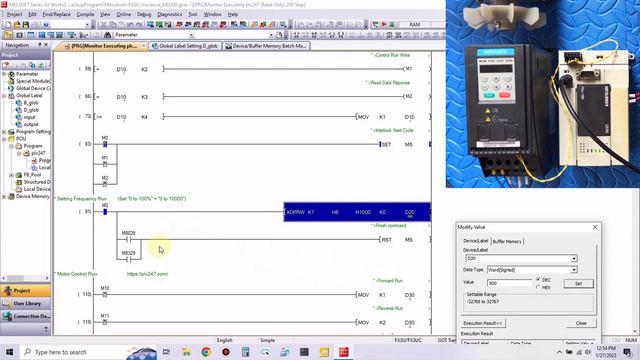Click the Structured Data Types tree icon
The width and height of the screenshot is (640, 360).
(x=19, y=182)
